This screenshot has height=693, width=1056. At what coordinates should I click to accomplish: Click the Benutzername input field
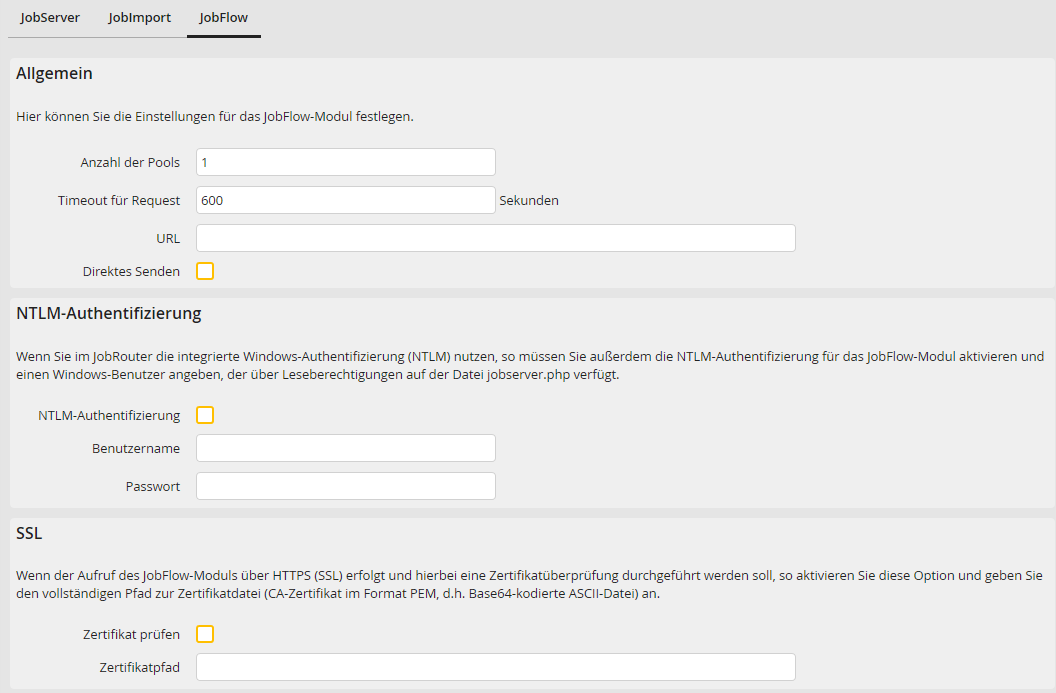(346, 448)
